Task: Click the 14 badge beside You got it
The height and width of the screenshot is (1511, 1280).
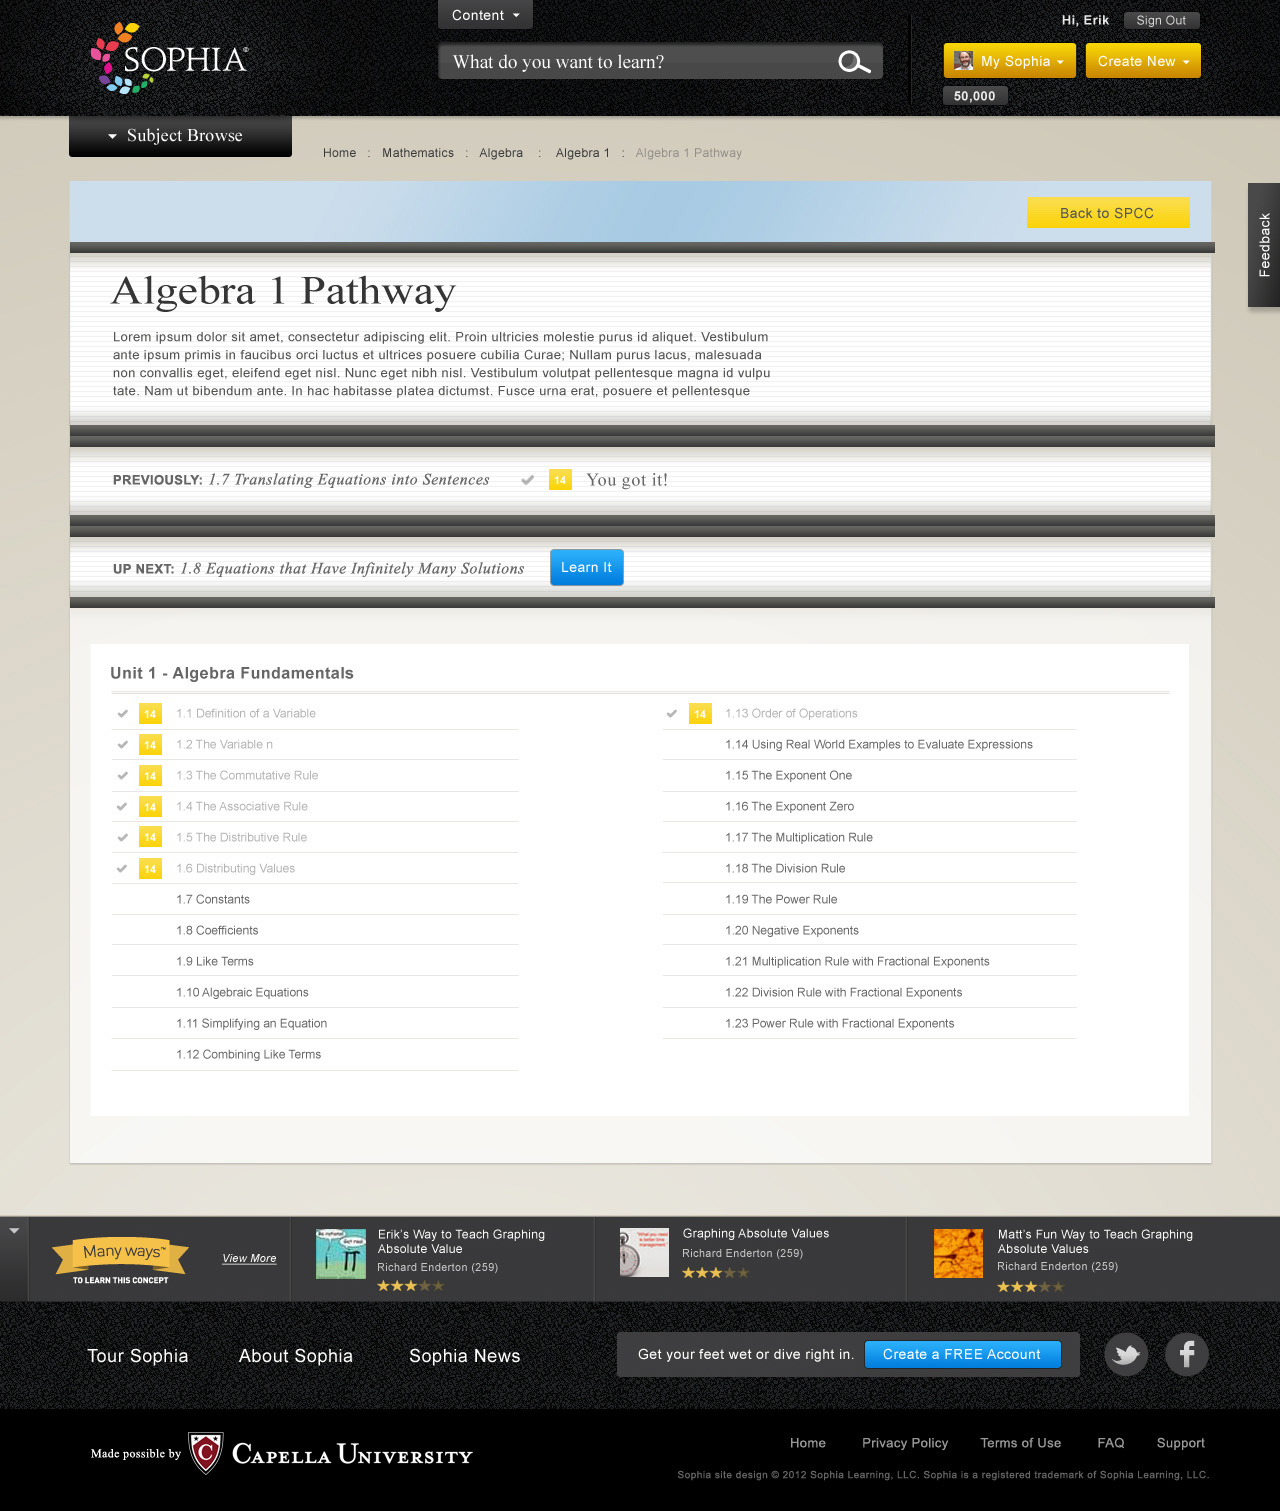Action: [x=560, y=480]
